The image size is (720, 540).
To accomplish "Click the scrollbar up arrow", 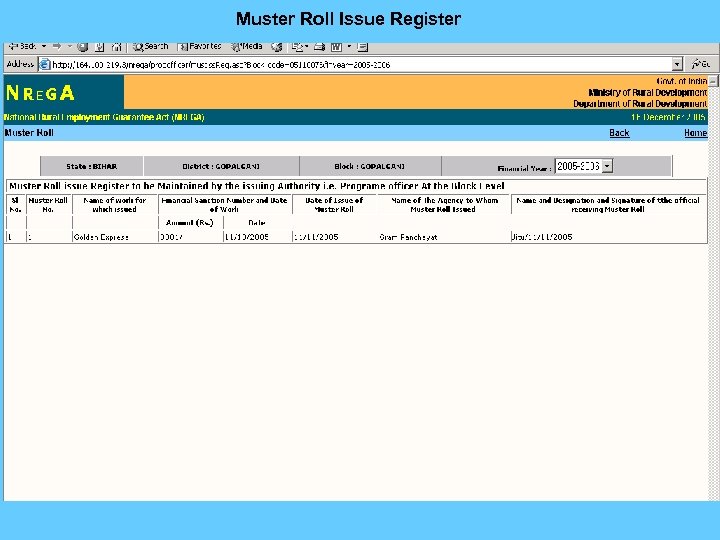I will click(x=713, y=81).
